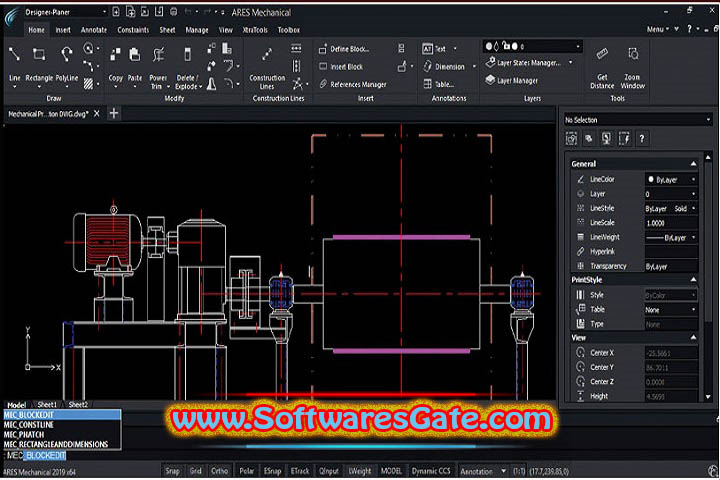Click the circle tool icon in Draw

tap(88, 48)
